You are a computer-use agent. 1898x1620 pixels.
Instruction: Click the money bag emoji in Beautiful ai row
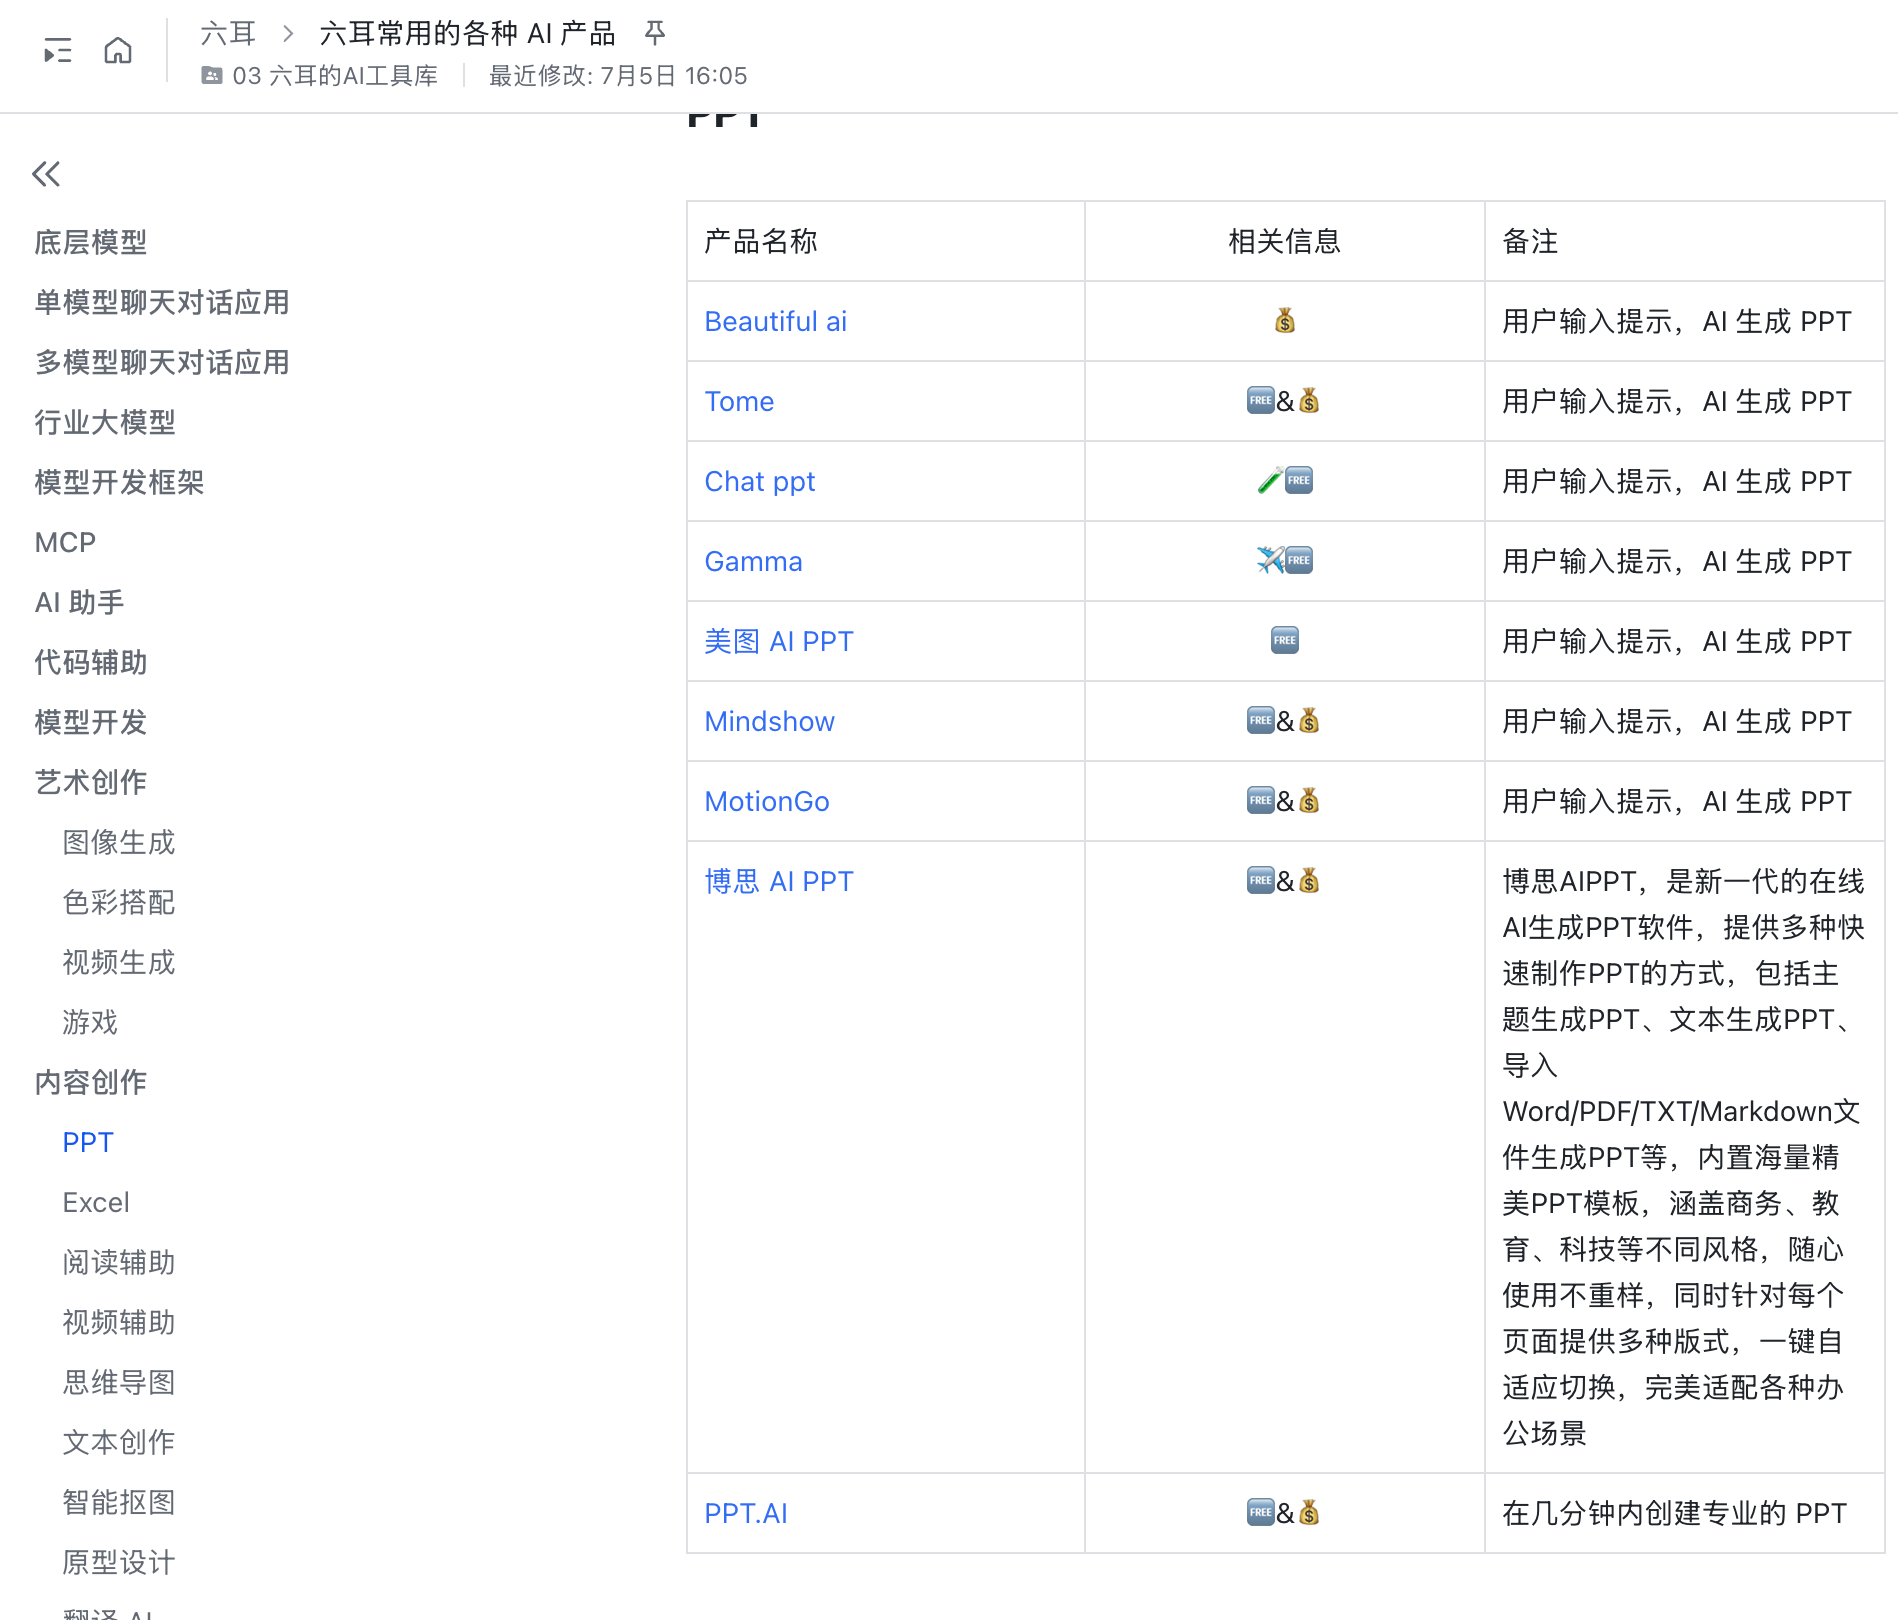(1283, 321)
